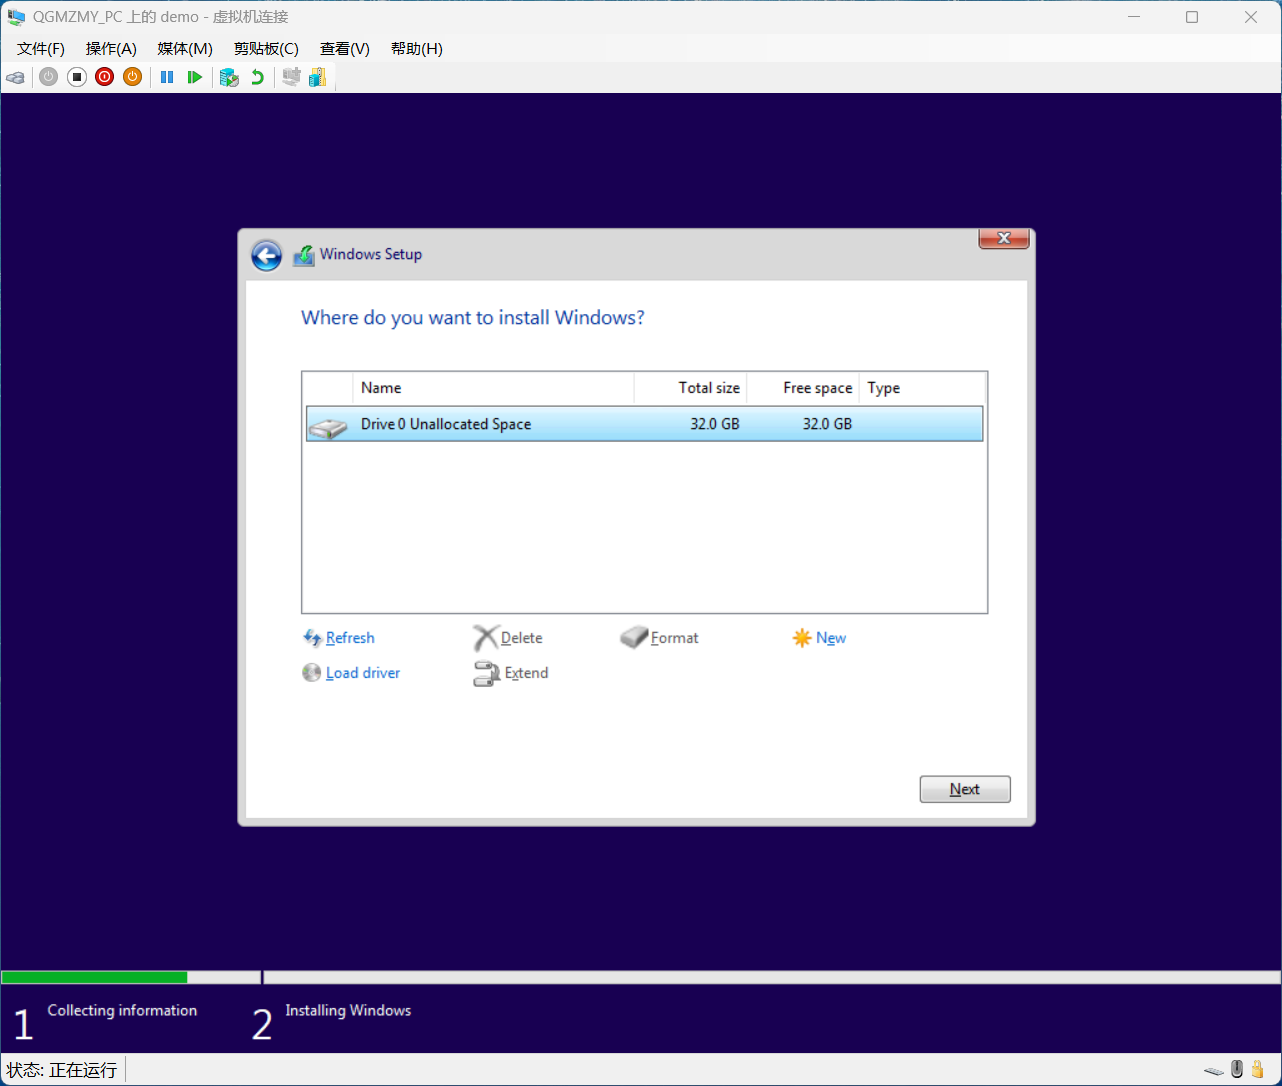1282x1086 pixels.
Task: Revert the VM with the green arrow icon
Action: coord(257,77)
